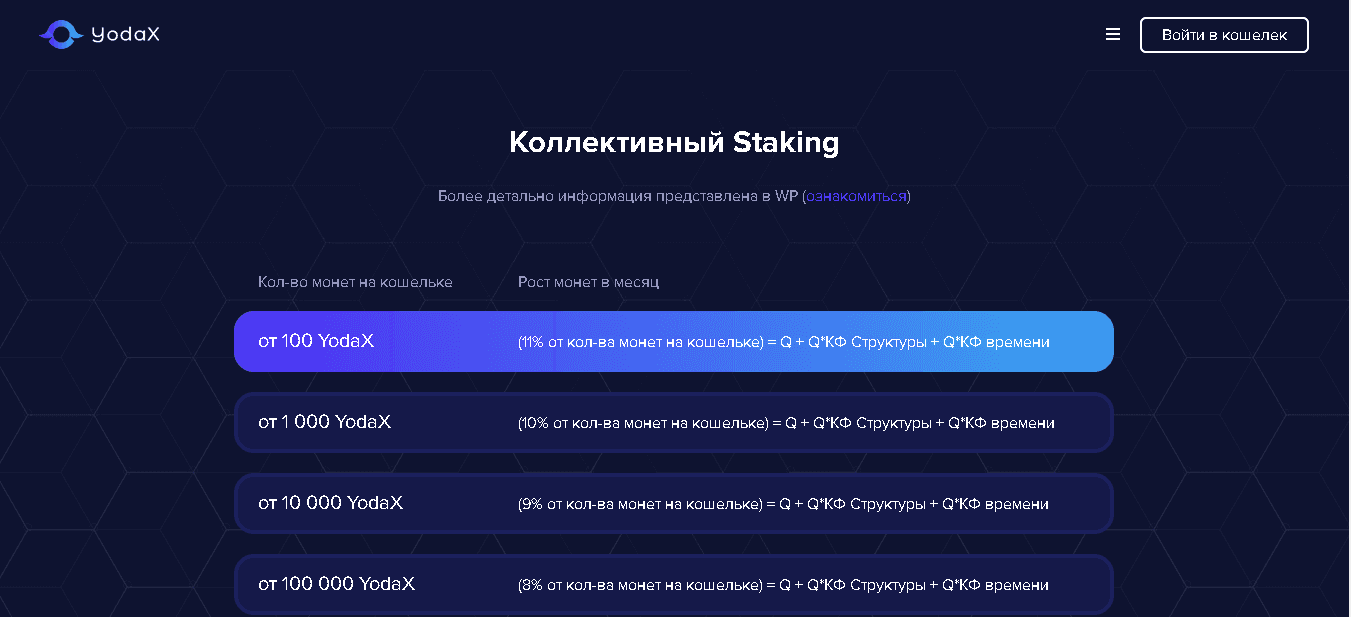Click the 10% growth formula text
This screenshot has height=617, width=1351.
pos(785,423)
